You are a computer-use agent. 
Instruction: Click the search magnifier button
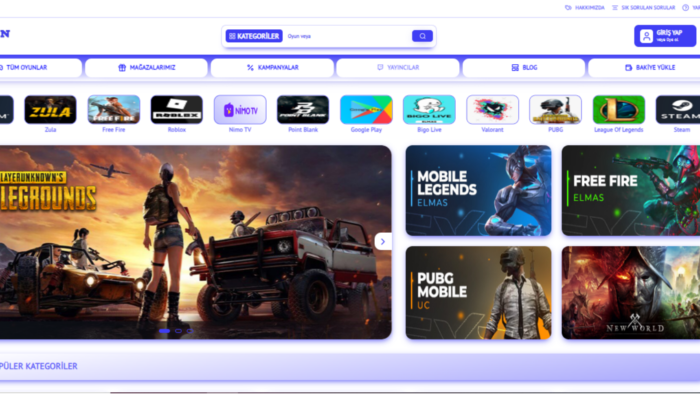pyautogui.click(x=422, y=36)
